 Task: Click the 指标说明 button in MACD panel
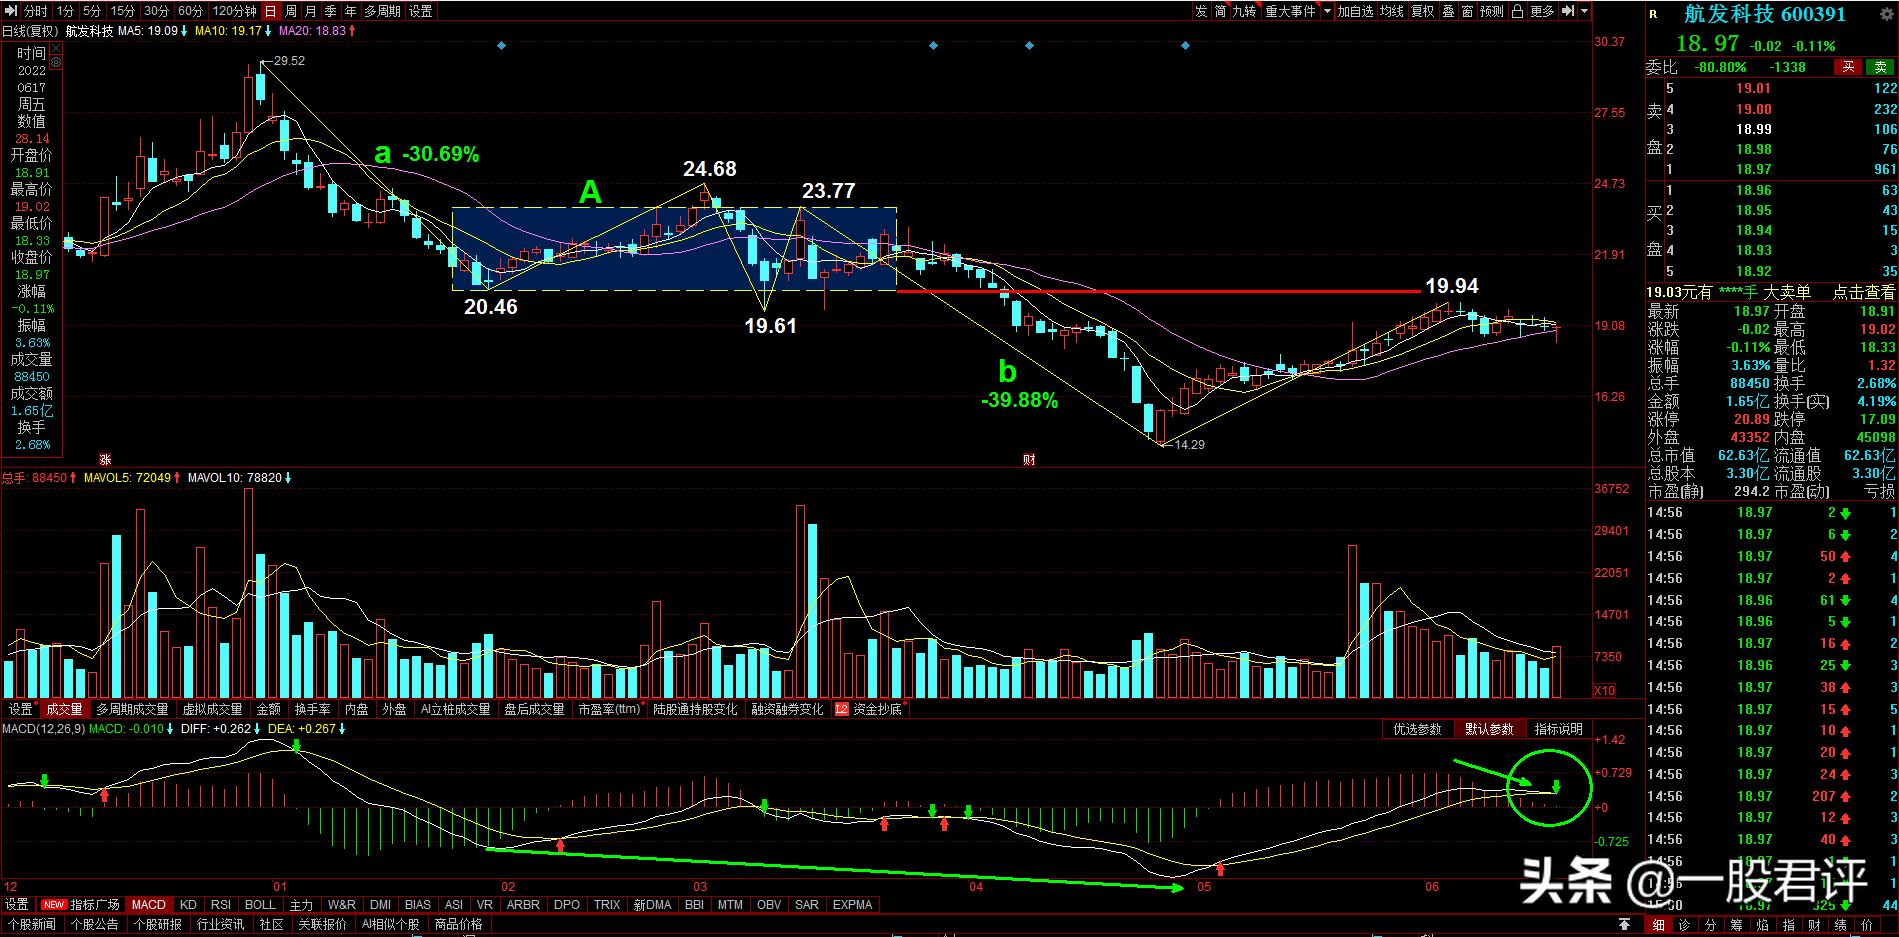coord(1558,729)
